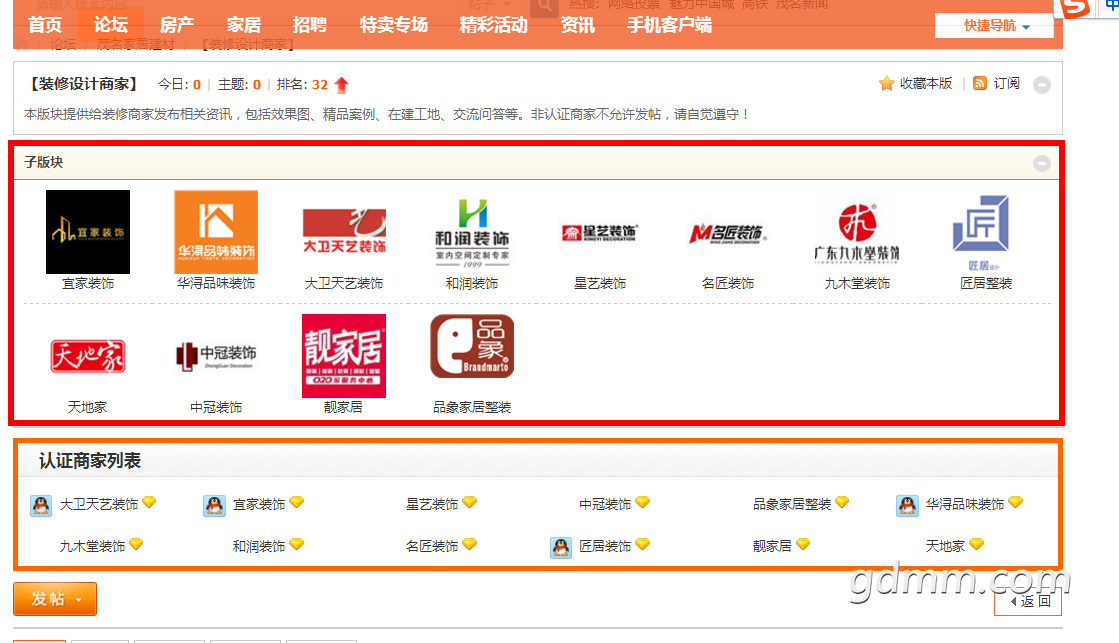Click the diamond badge after 品象家居整装

(842, 502)
